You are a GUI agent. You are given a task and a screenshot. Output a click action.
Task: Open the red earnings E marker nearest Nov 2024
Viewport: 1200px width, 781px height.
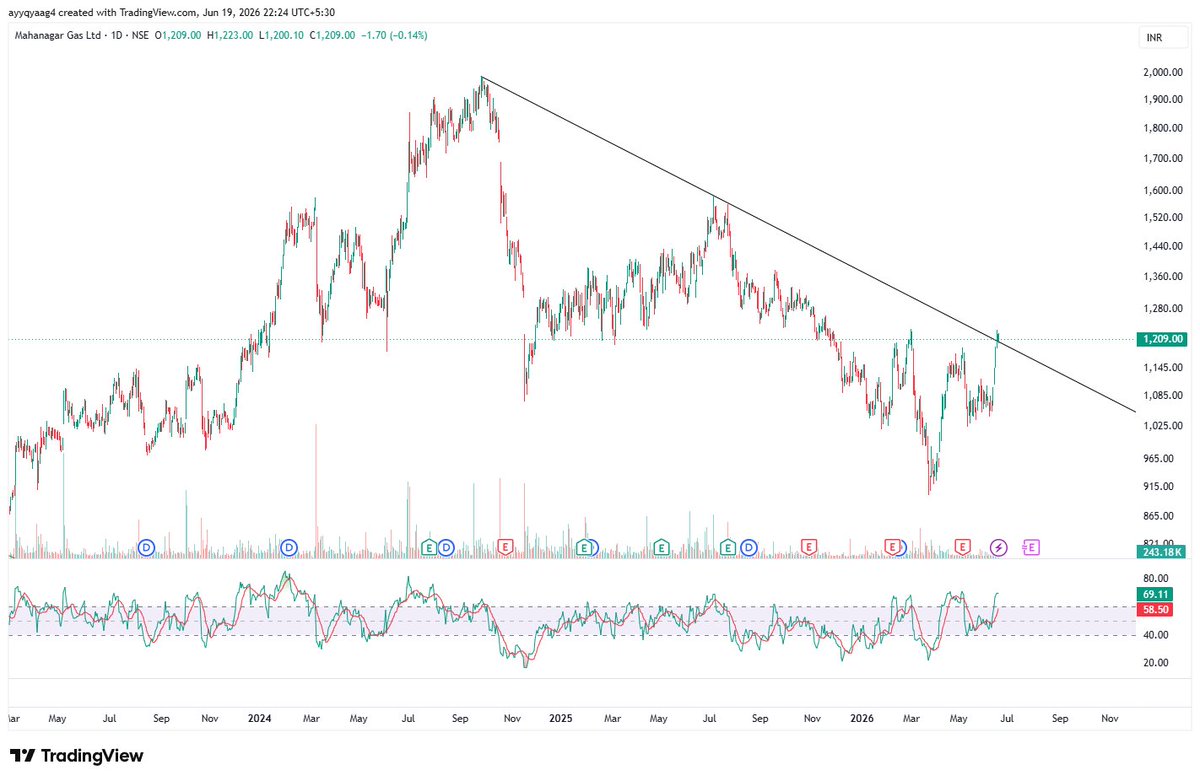point(505,547)
